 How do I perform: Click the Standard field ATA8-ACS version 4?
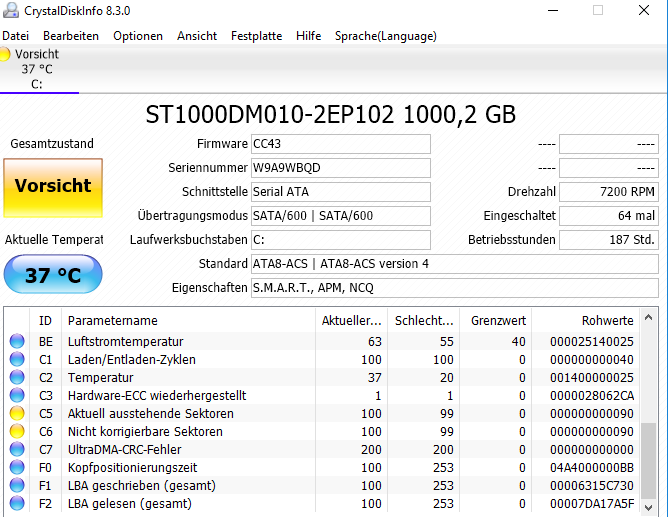click(455, 264)
